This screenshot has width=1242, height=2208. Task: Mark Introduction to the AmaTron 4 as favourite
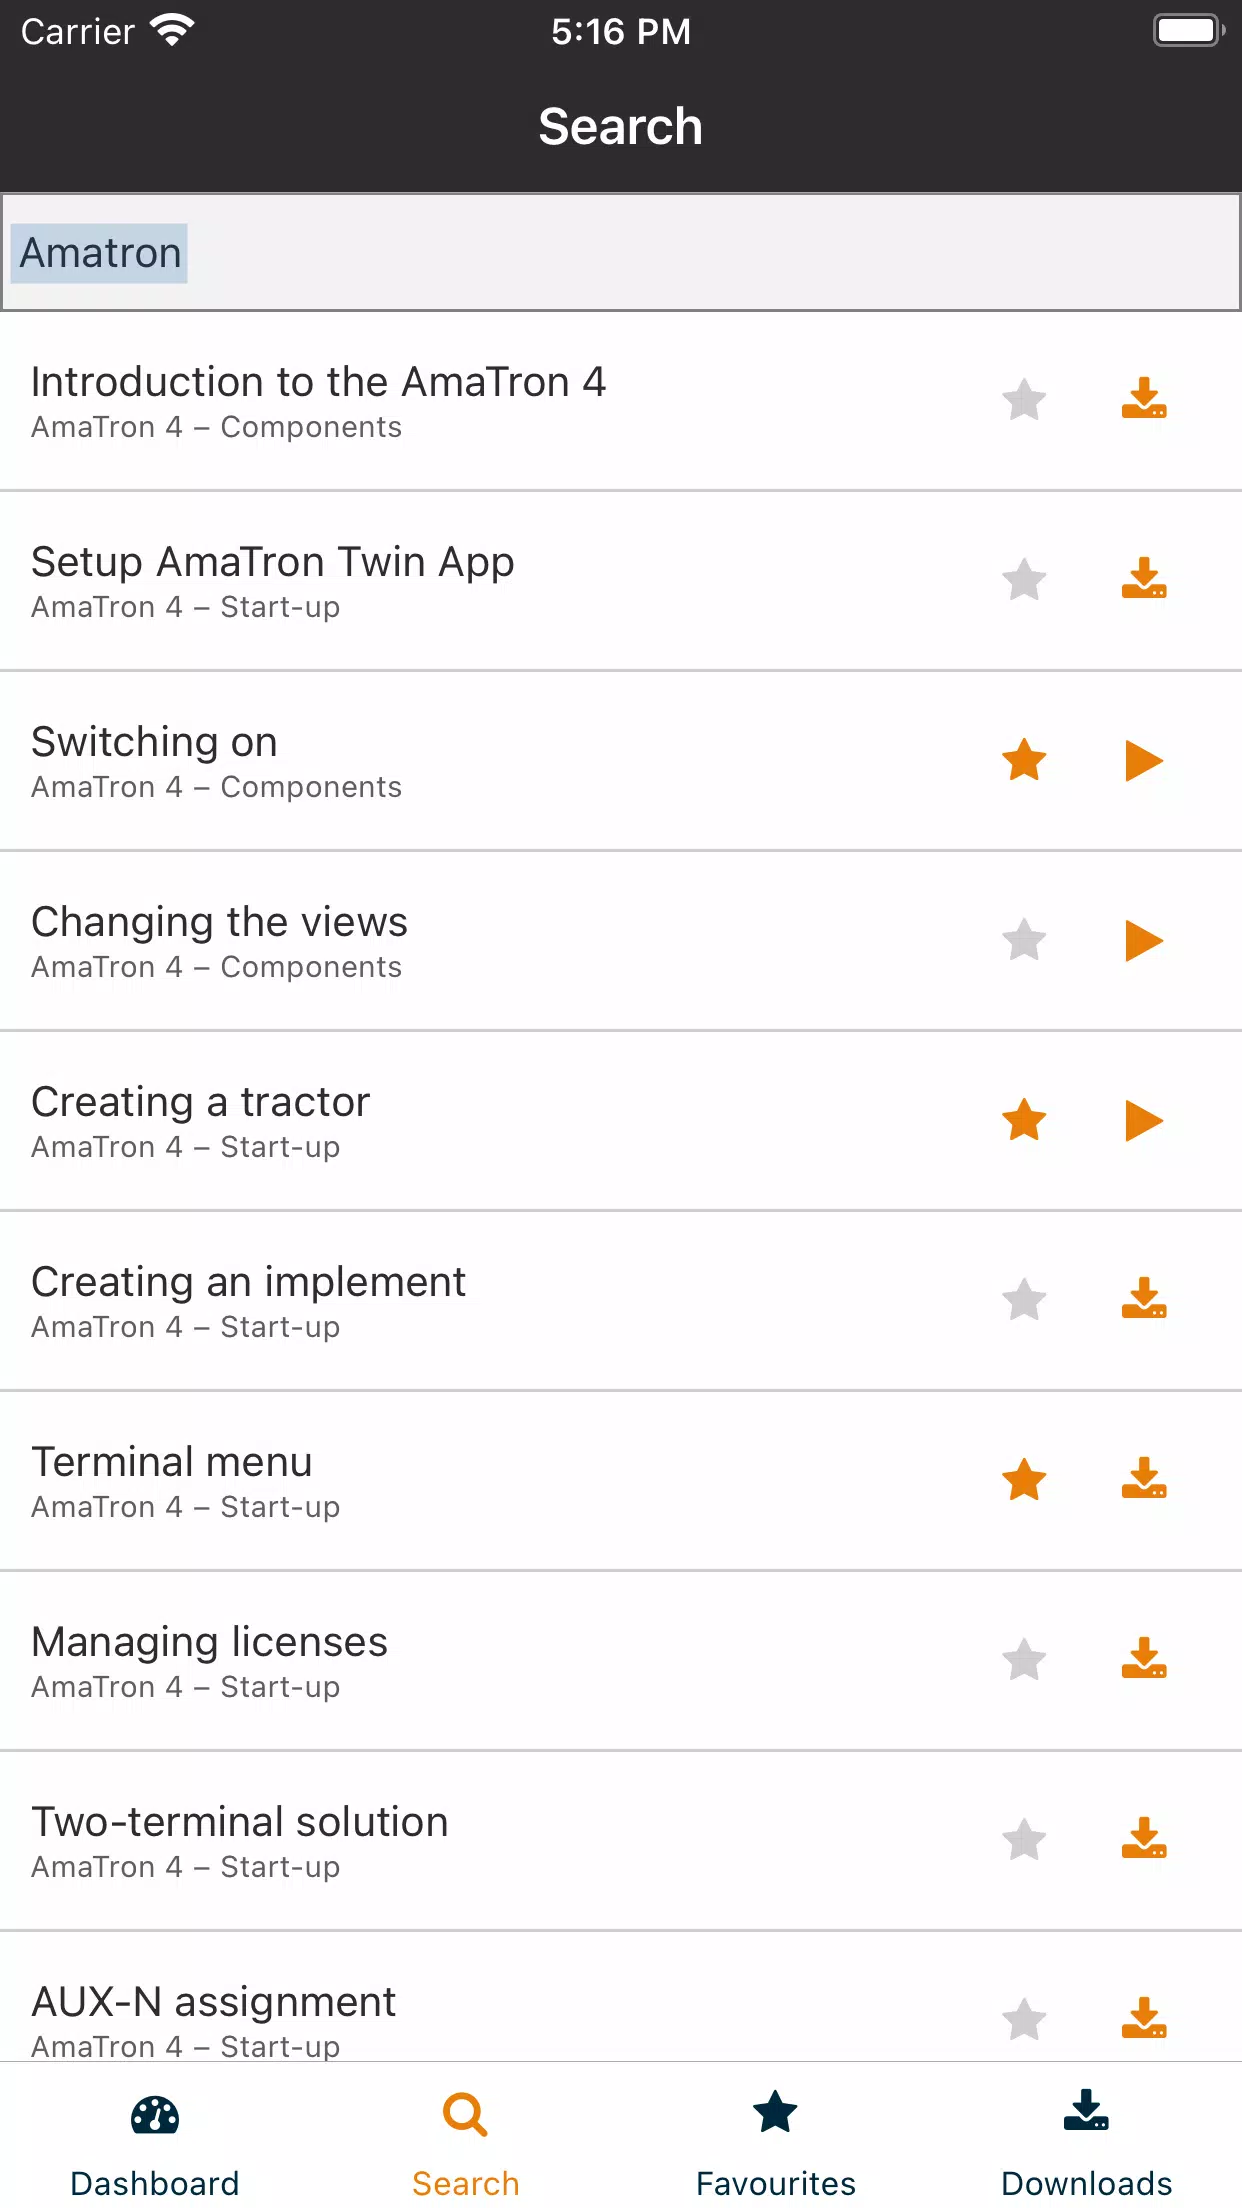click(x=1024, y=400)
